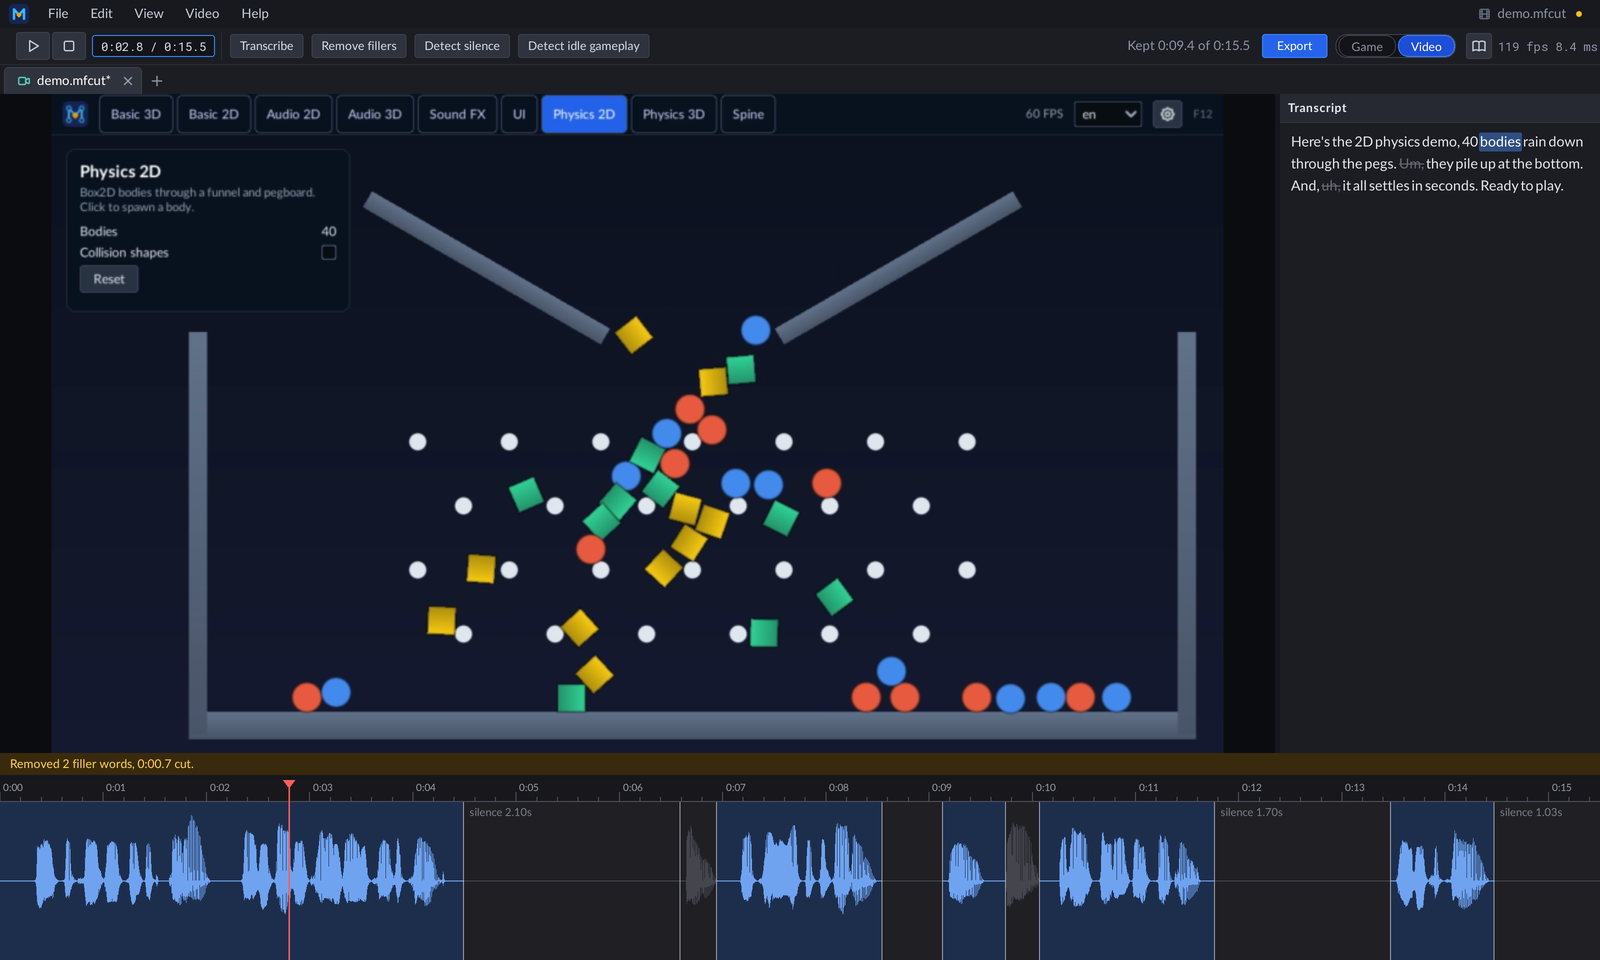Close the demo.mfcut tab
The width and height of the screenshot is (1600, 960).
[128, 81]
